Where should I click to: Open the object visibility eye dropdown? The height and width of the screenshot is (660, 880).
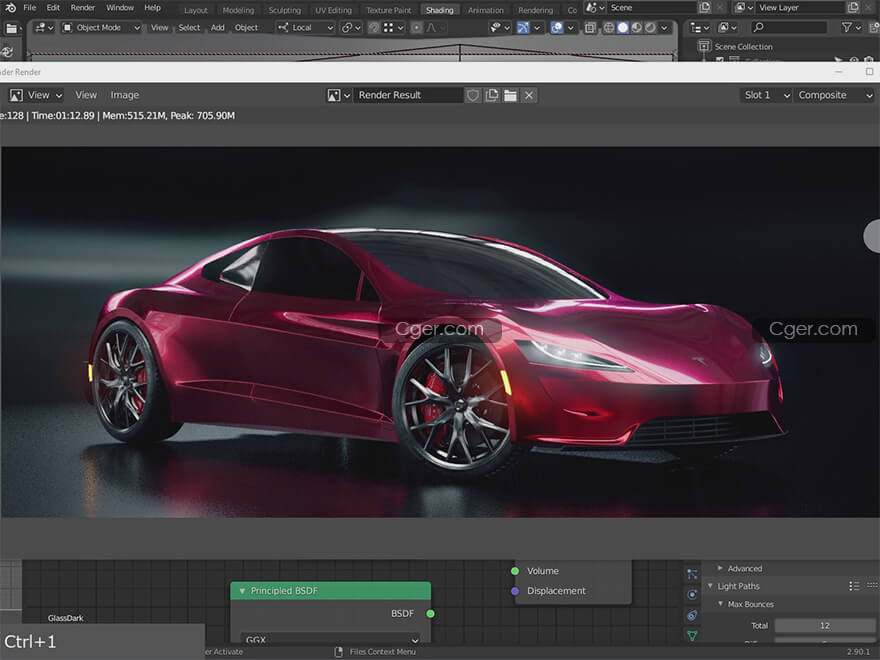(x=499, y=28)
